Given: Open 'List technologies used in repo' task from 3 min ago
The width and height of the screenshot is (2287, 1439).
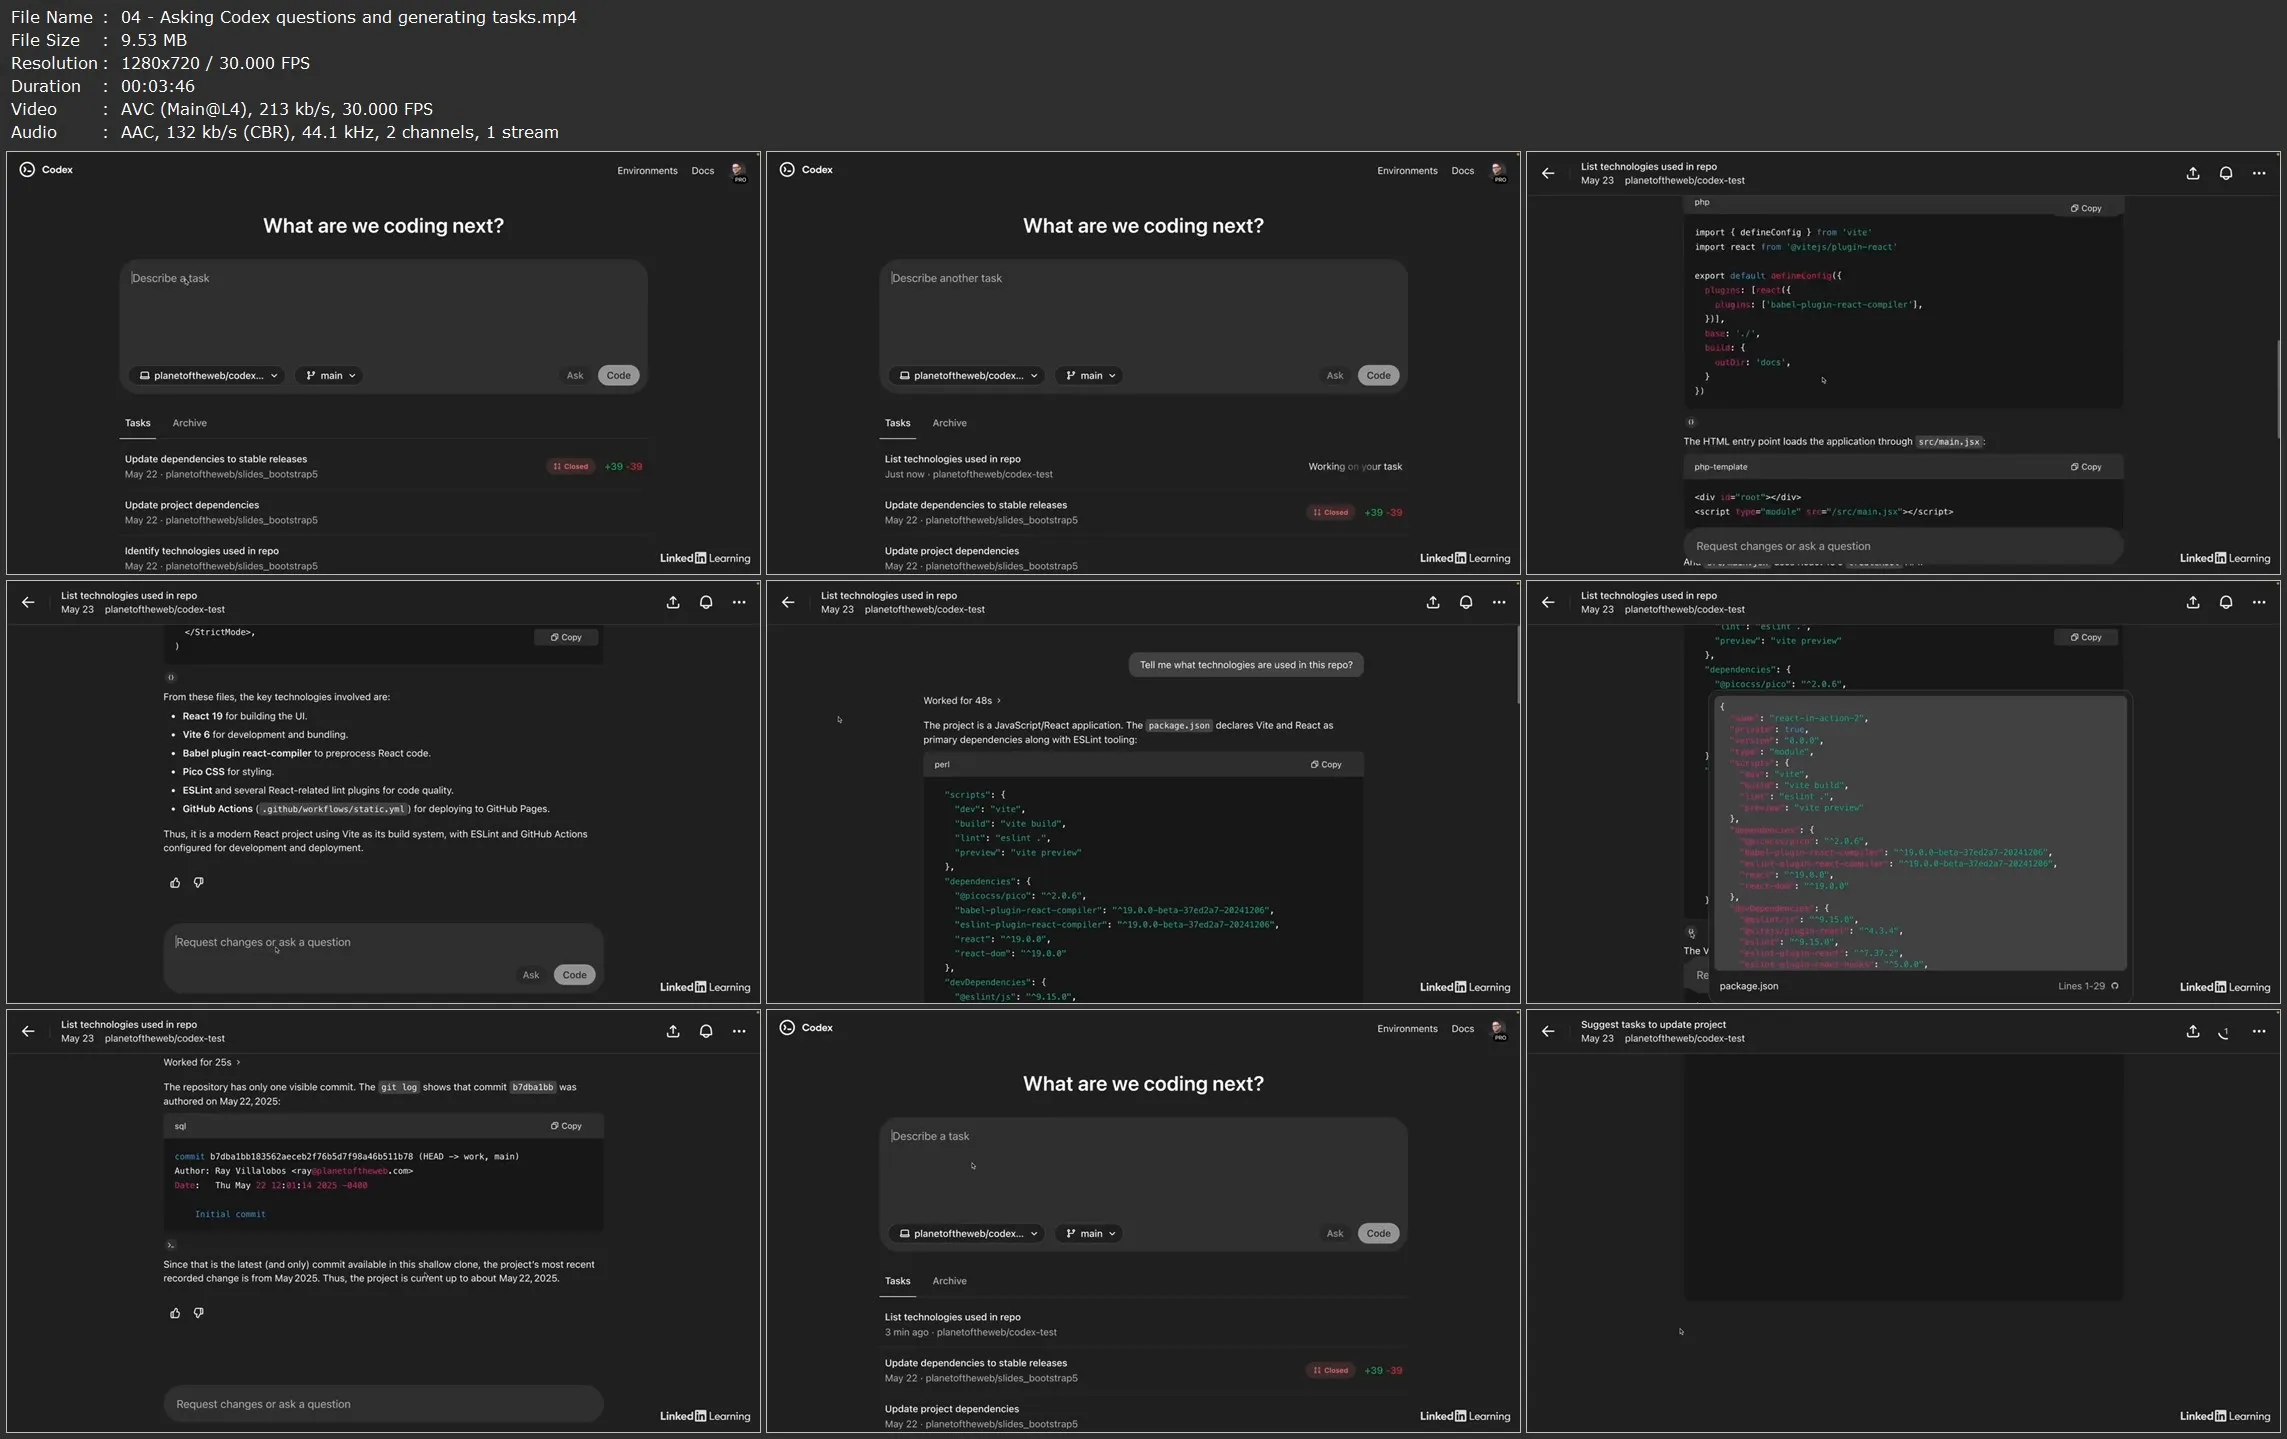Looking at the screenshot, I should point(1143,1324).
